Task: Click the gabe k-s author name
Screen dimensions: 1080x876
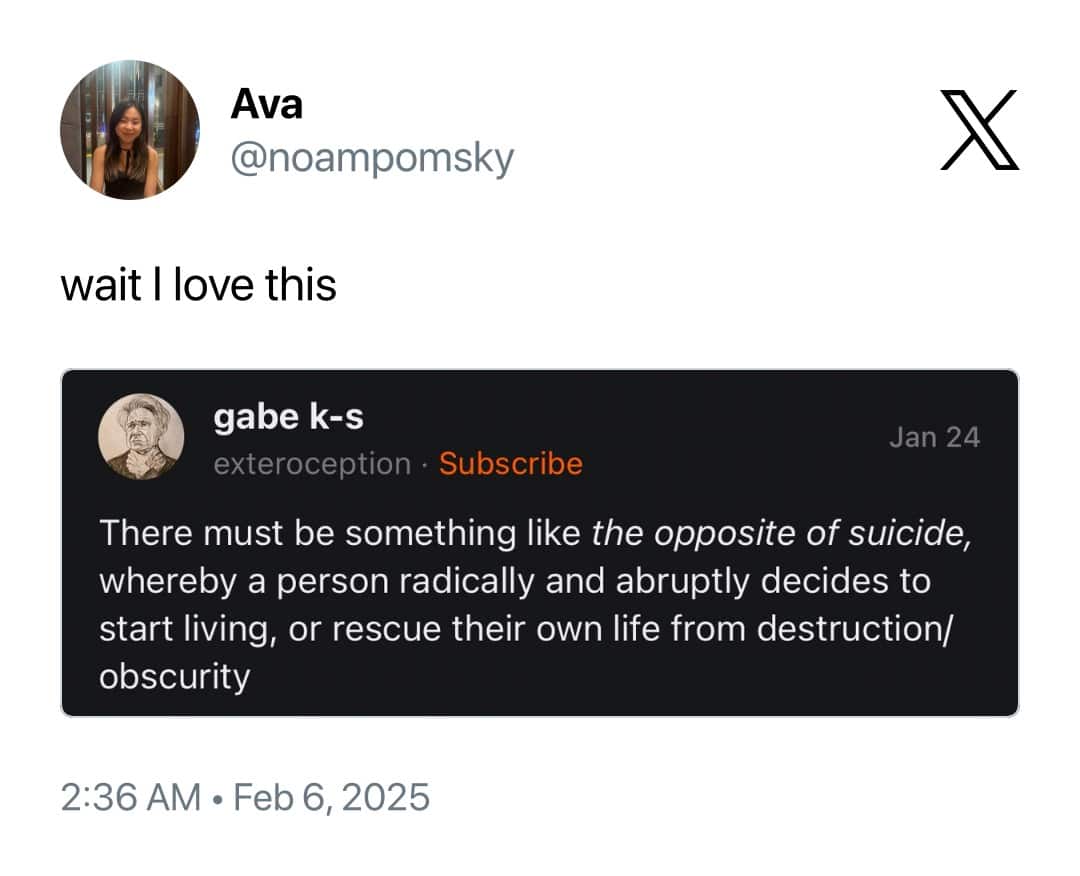Action: coord(290,417)
